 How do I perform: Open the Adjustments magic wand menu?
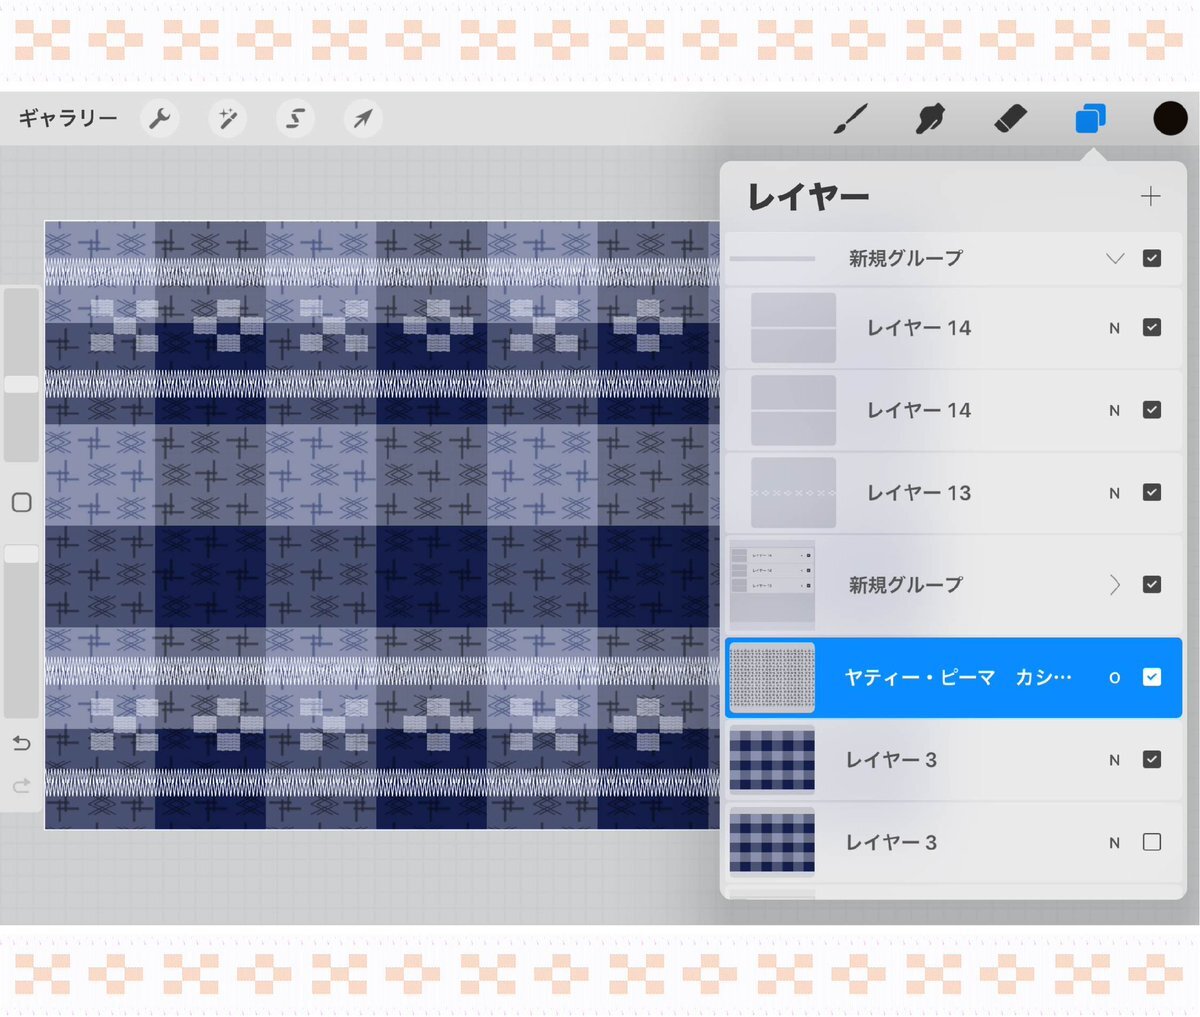pos(228,119)
